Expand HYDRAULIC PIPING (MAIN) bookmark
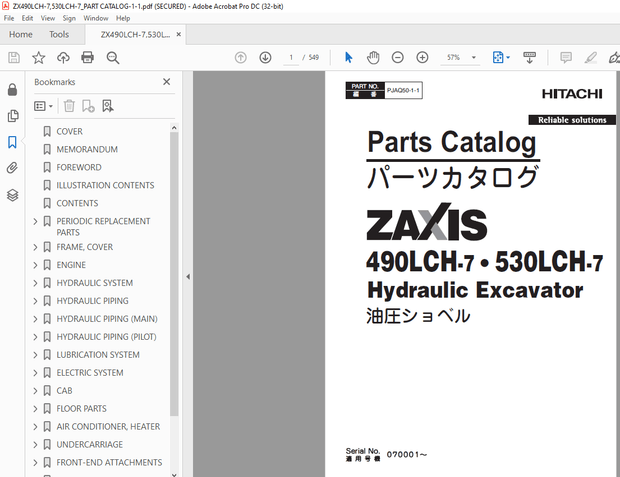 click(35, 319)
